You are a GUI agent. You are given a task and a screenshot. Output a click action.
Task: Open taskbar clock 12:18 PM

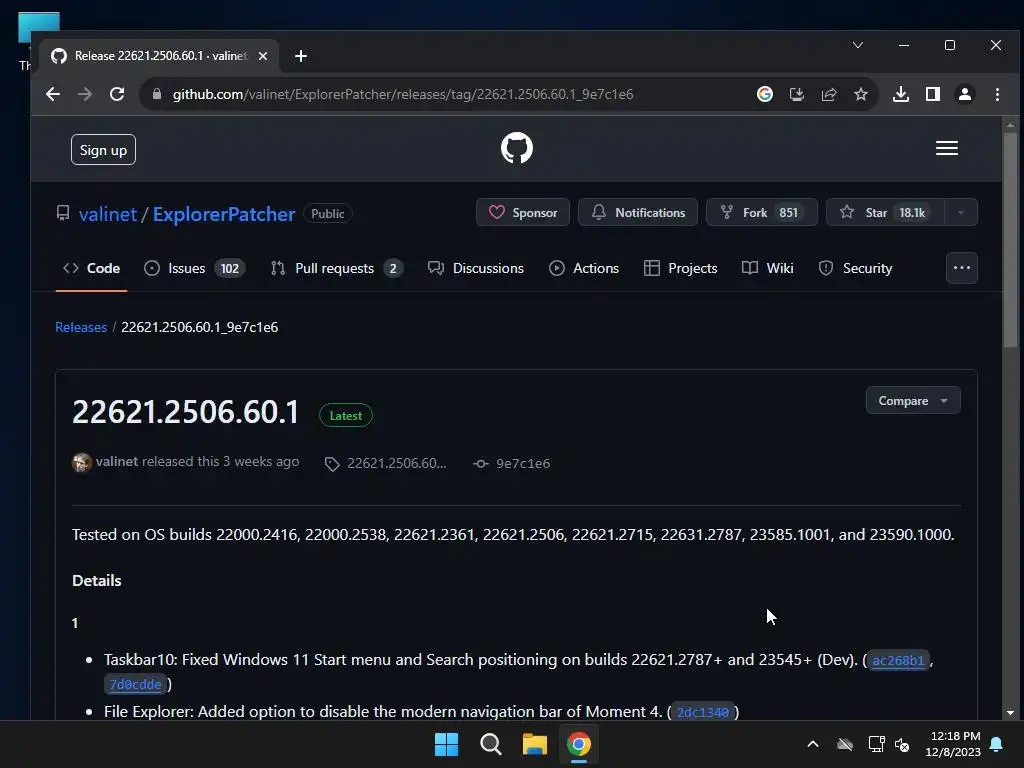953,744
